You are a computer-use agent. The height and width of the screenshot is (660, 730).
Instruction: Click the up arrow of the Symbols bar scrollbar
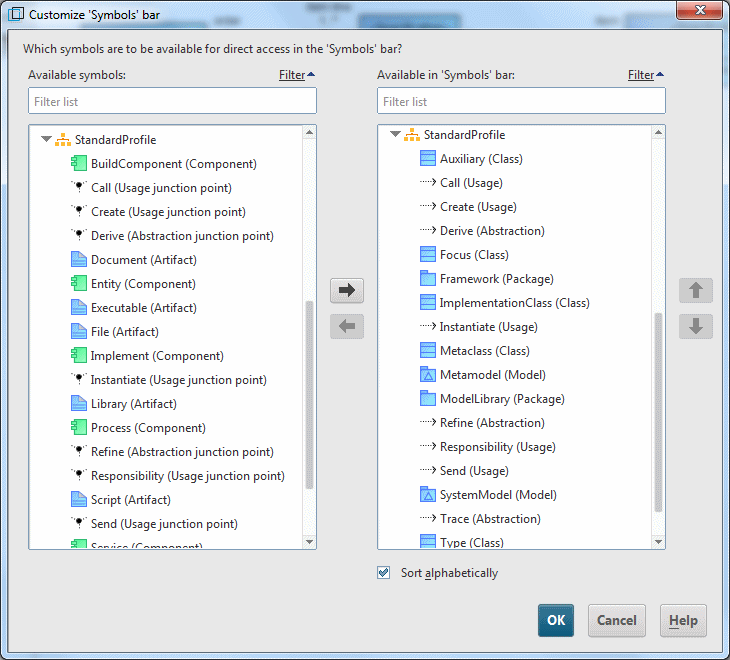click(658, 133)
